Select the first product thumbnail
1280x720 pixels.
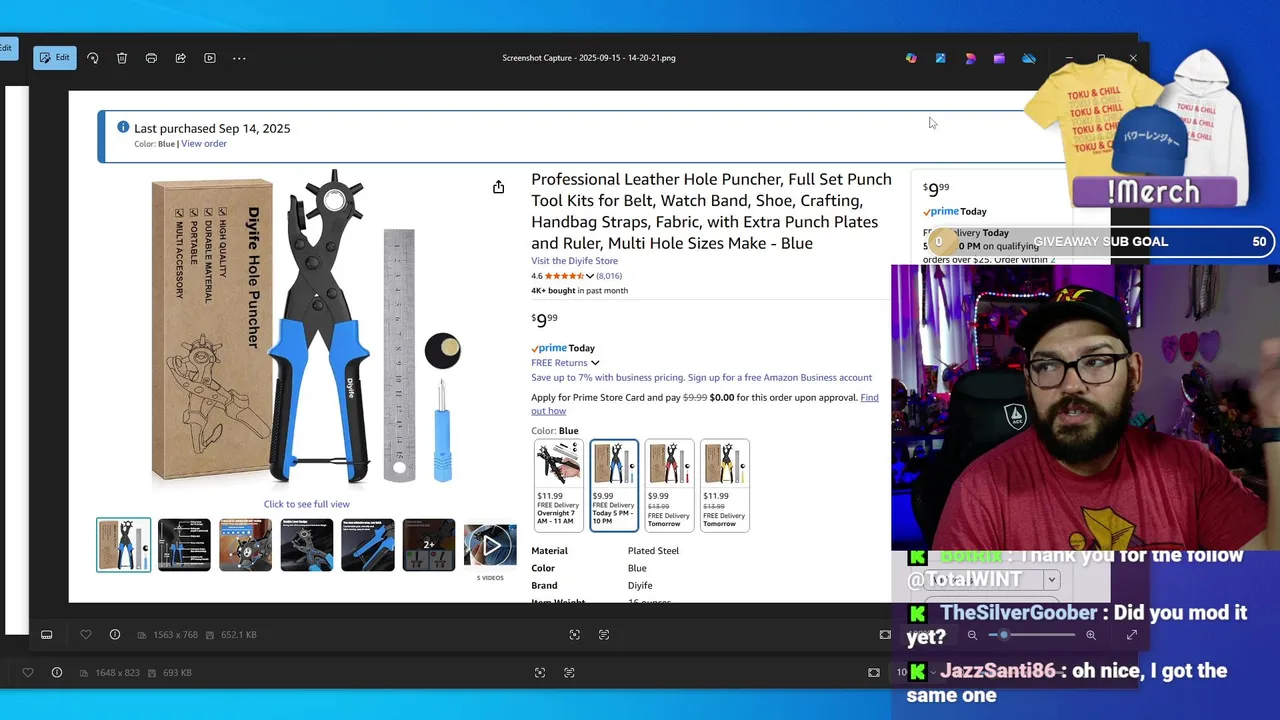[x=124, y=545]
